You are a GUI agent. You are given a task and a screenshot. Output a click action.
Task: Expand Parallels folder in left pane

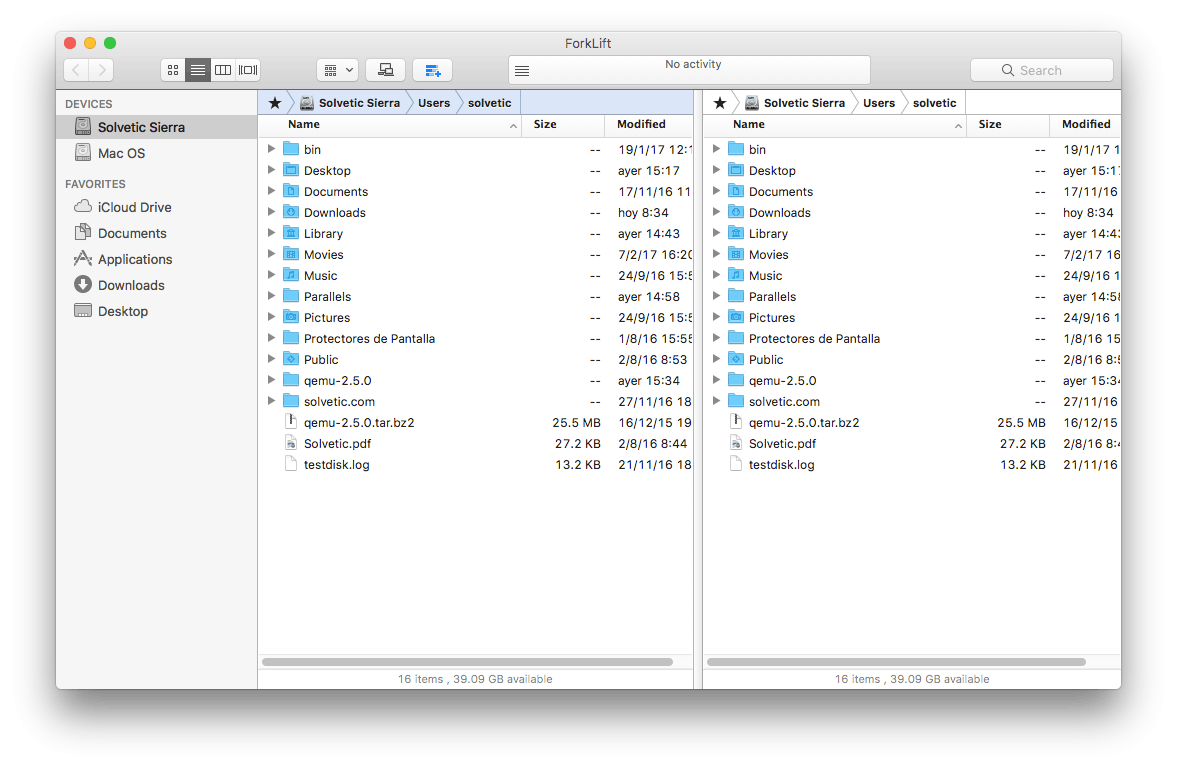(271, 296)
